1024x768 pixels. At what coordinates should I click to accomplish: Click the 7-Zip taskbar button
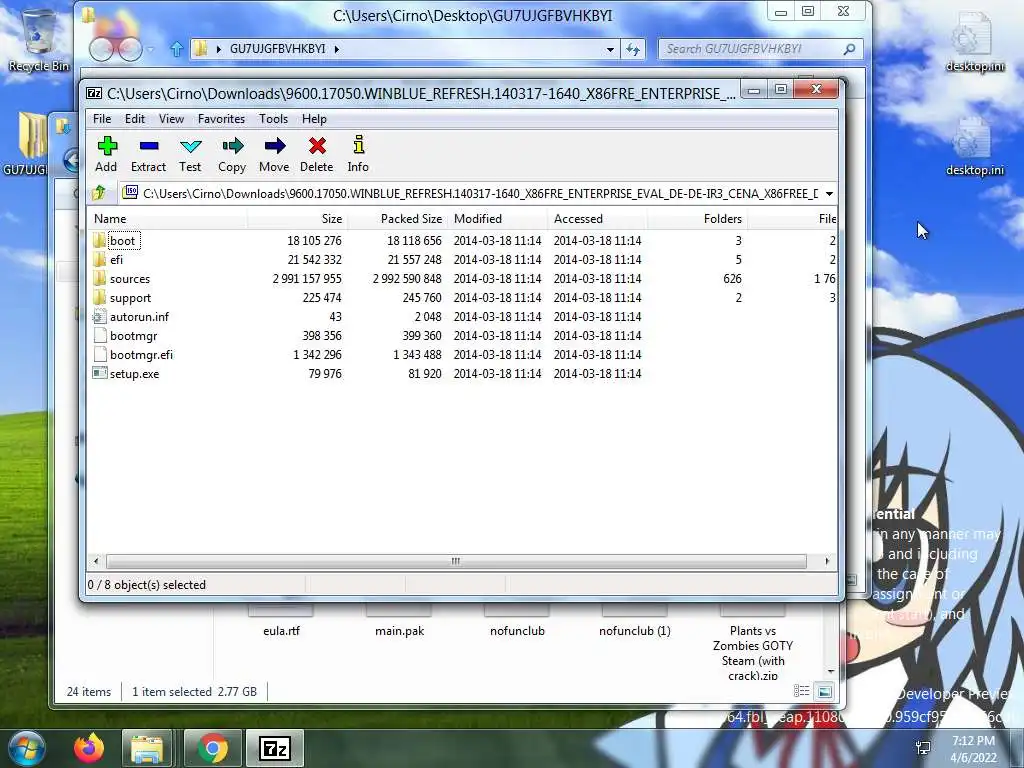coord(275,748)
